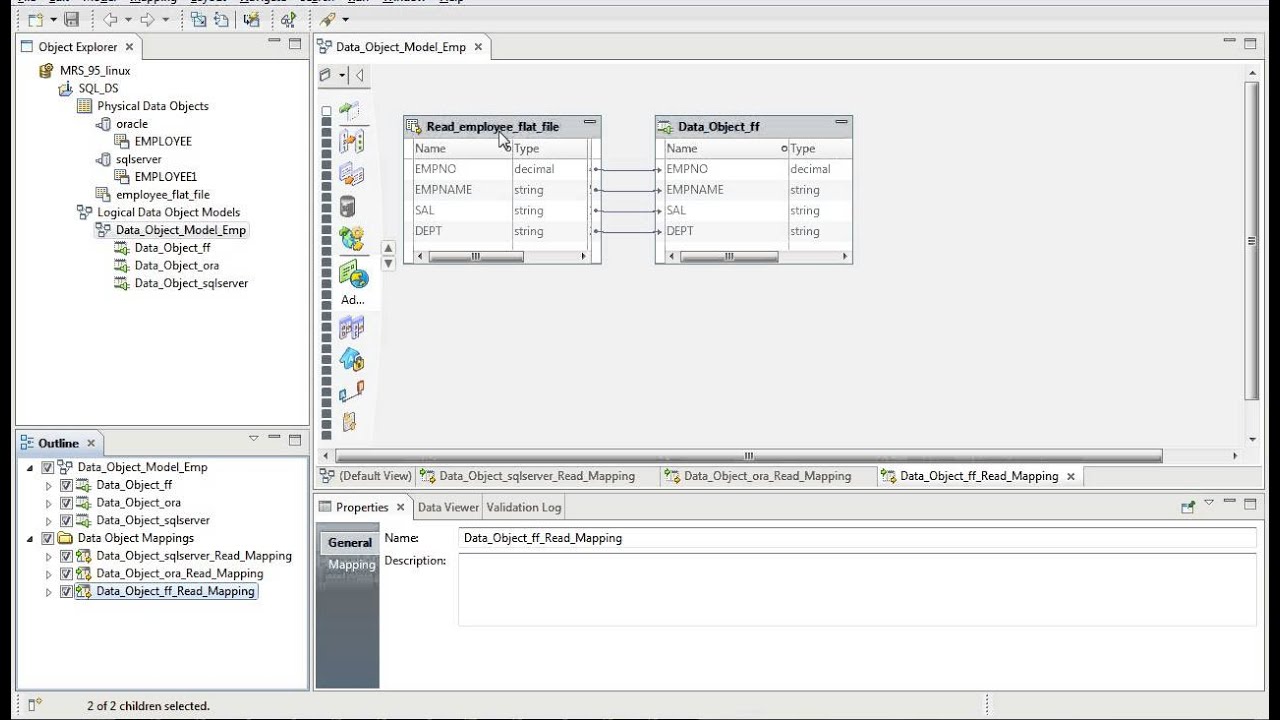Uncheck Data_Object_ora_Read_Mapping checkbox in Outline

[66, 574]
